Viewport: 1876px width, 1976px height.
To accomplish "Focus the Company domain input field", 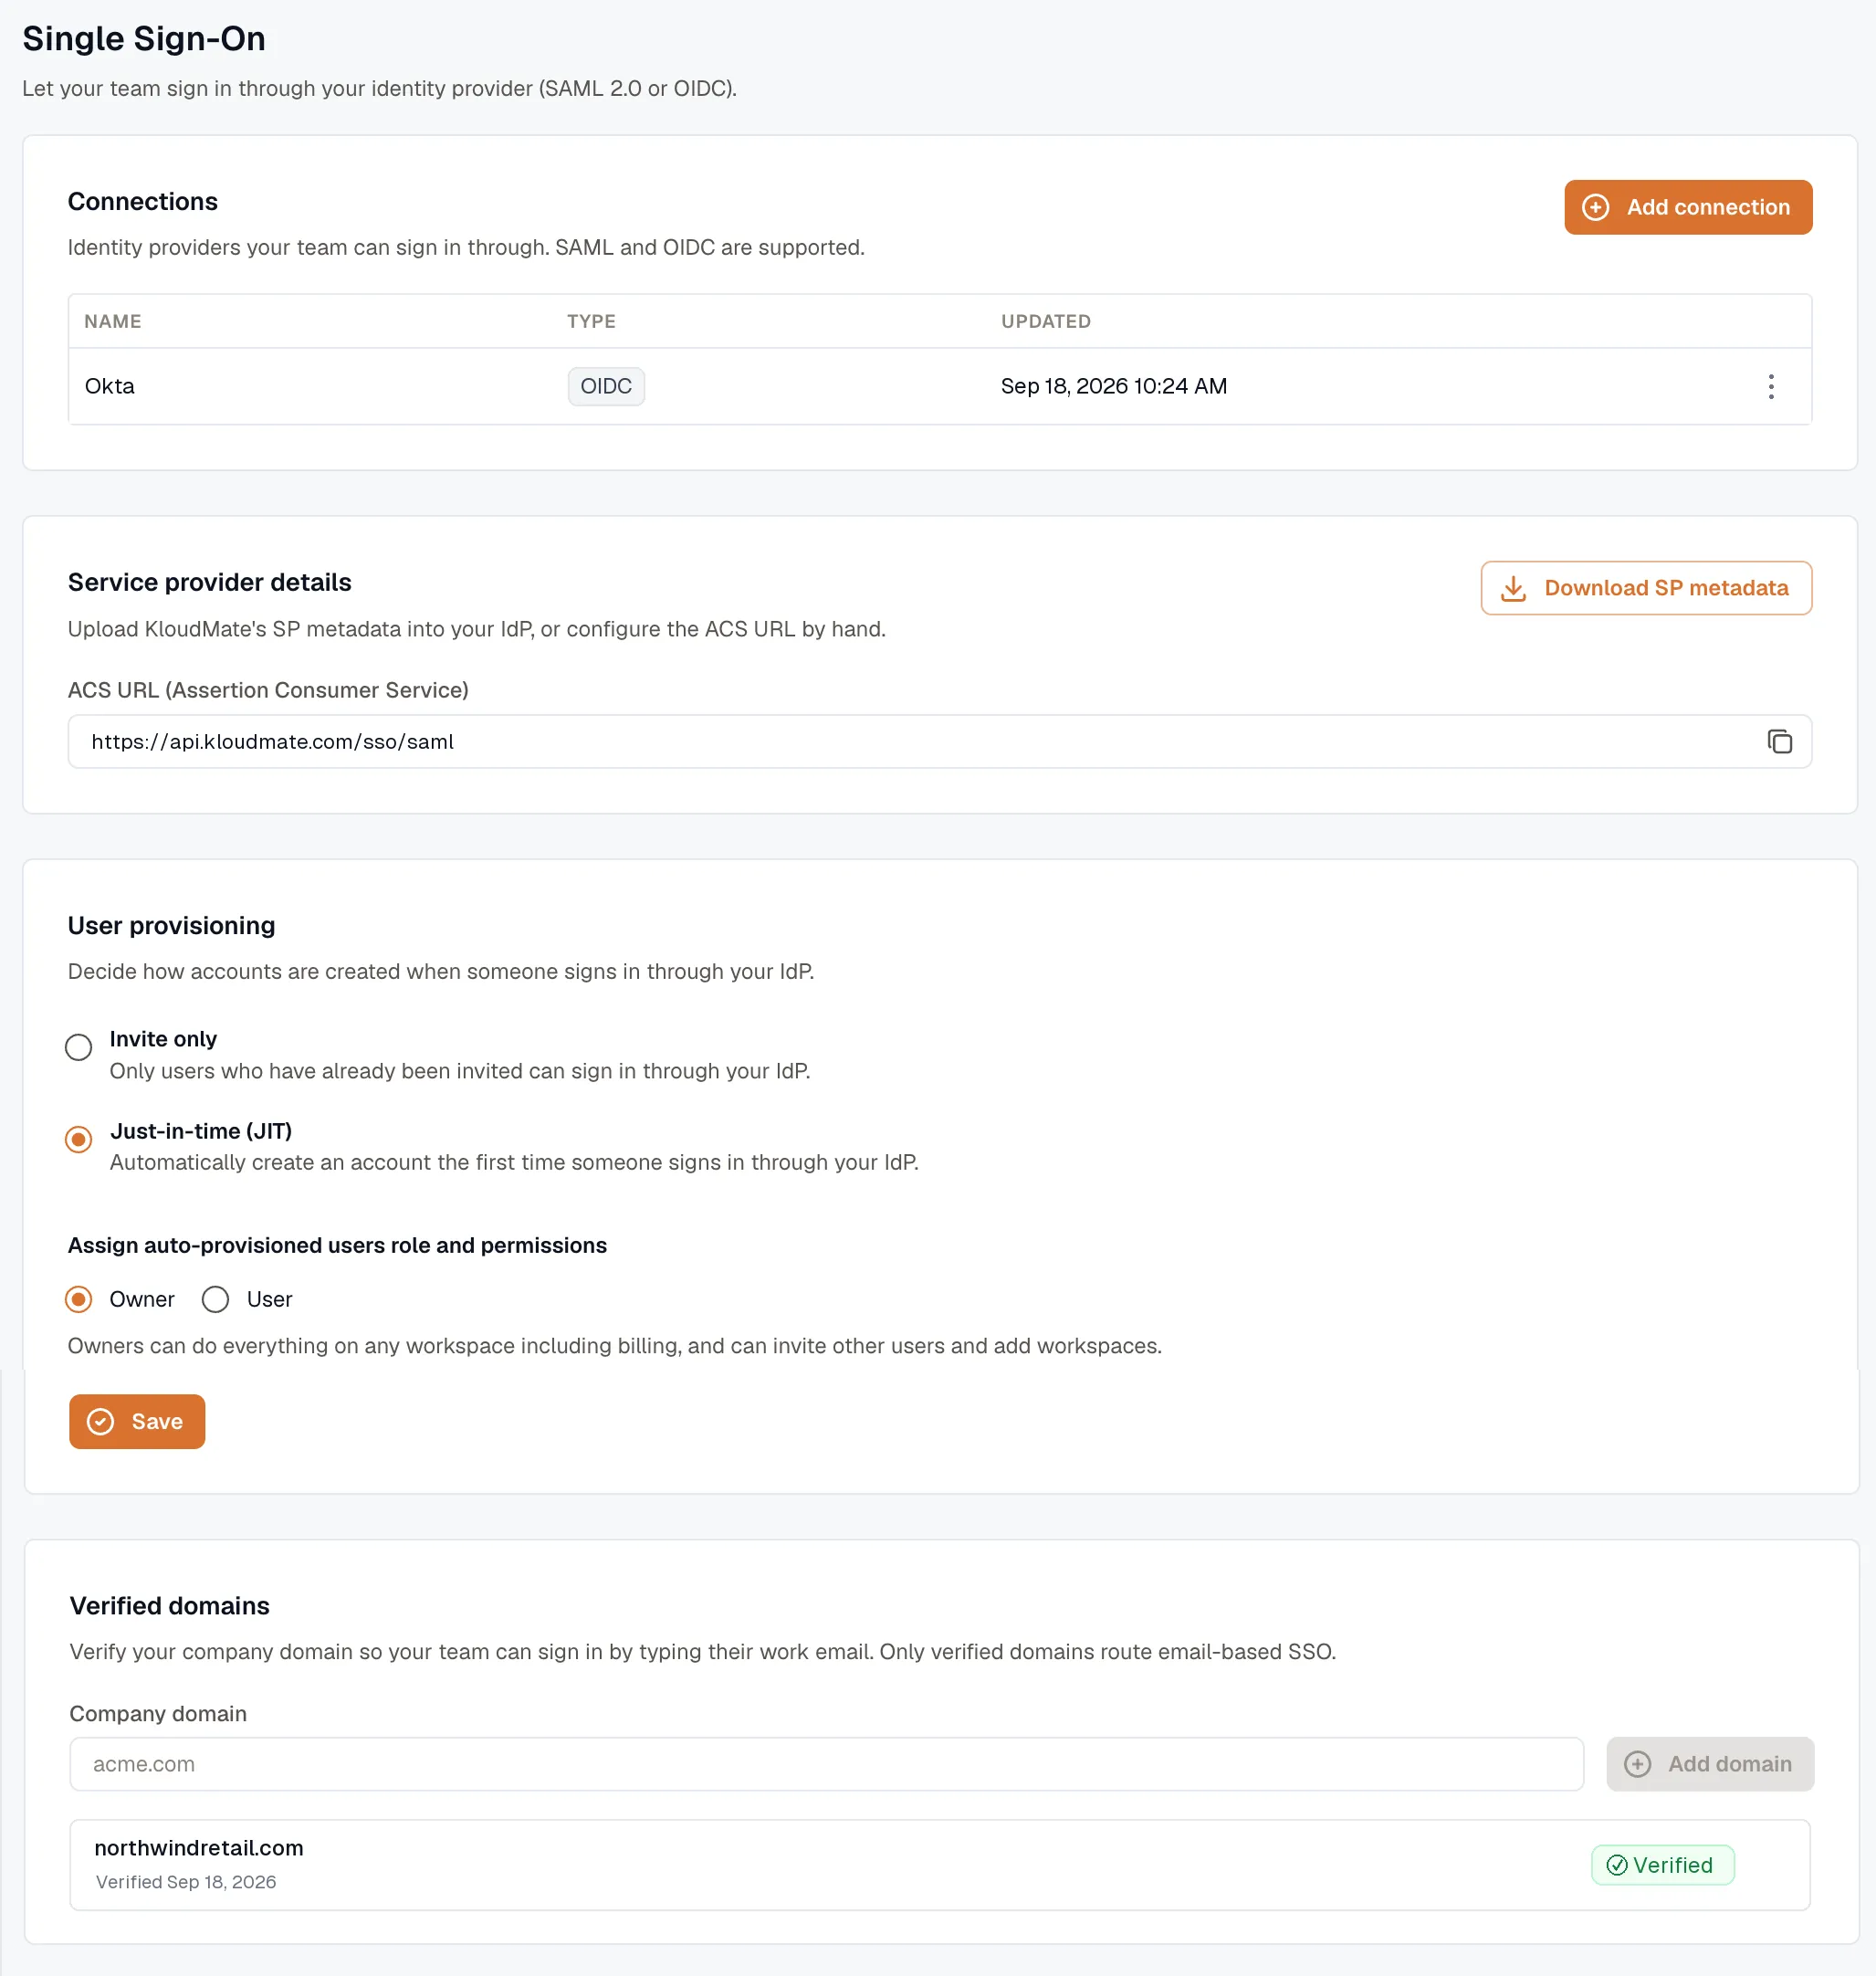I will (826, 1764).
